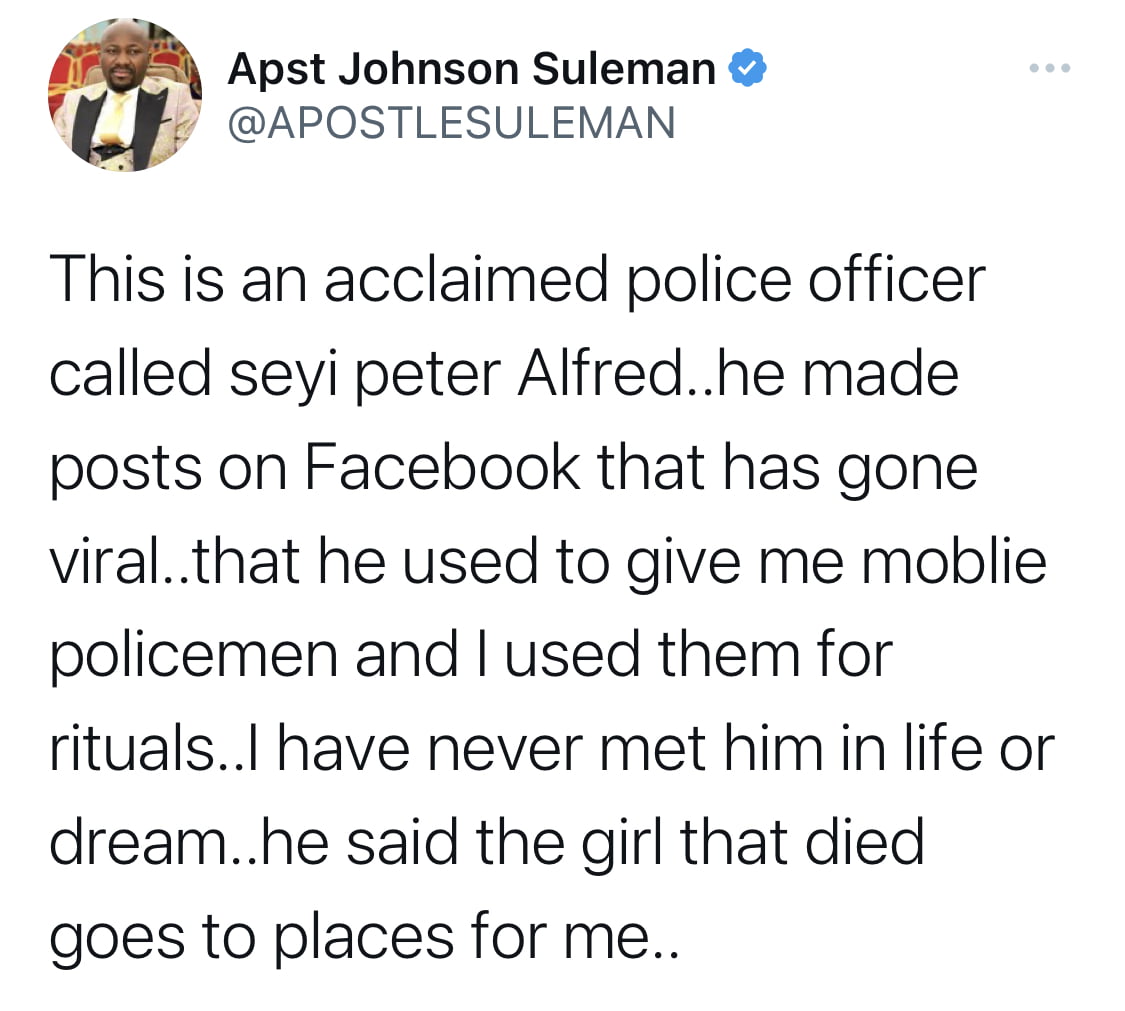Click the word Facebook in the tweet
Image resolution: width=1125 pixels, height=1011 pixels.
(442, 469)
